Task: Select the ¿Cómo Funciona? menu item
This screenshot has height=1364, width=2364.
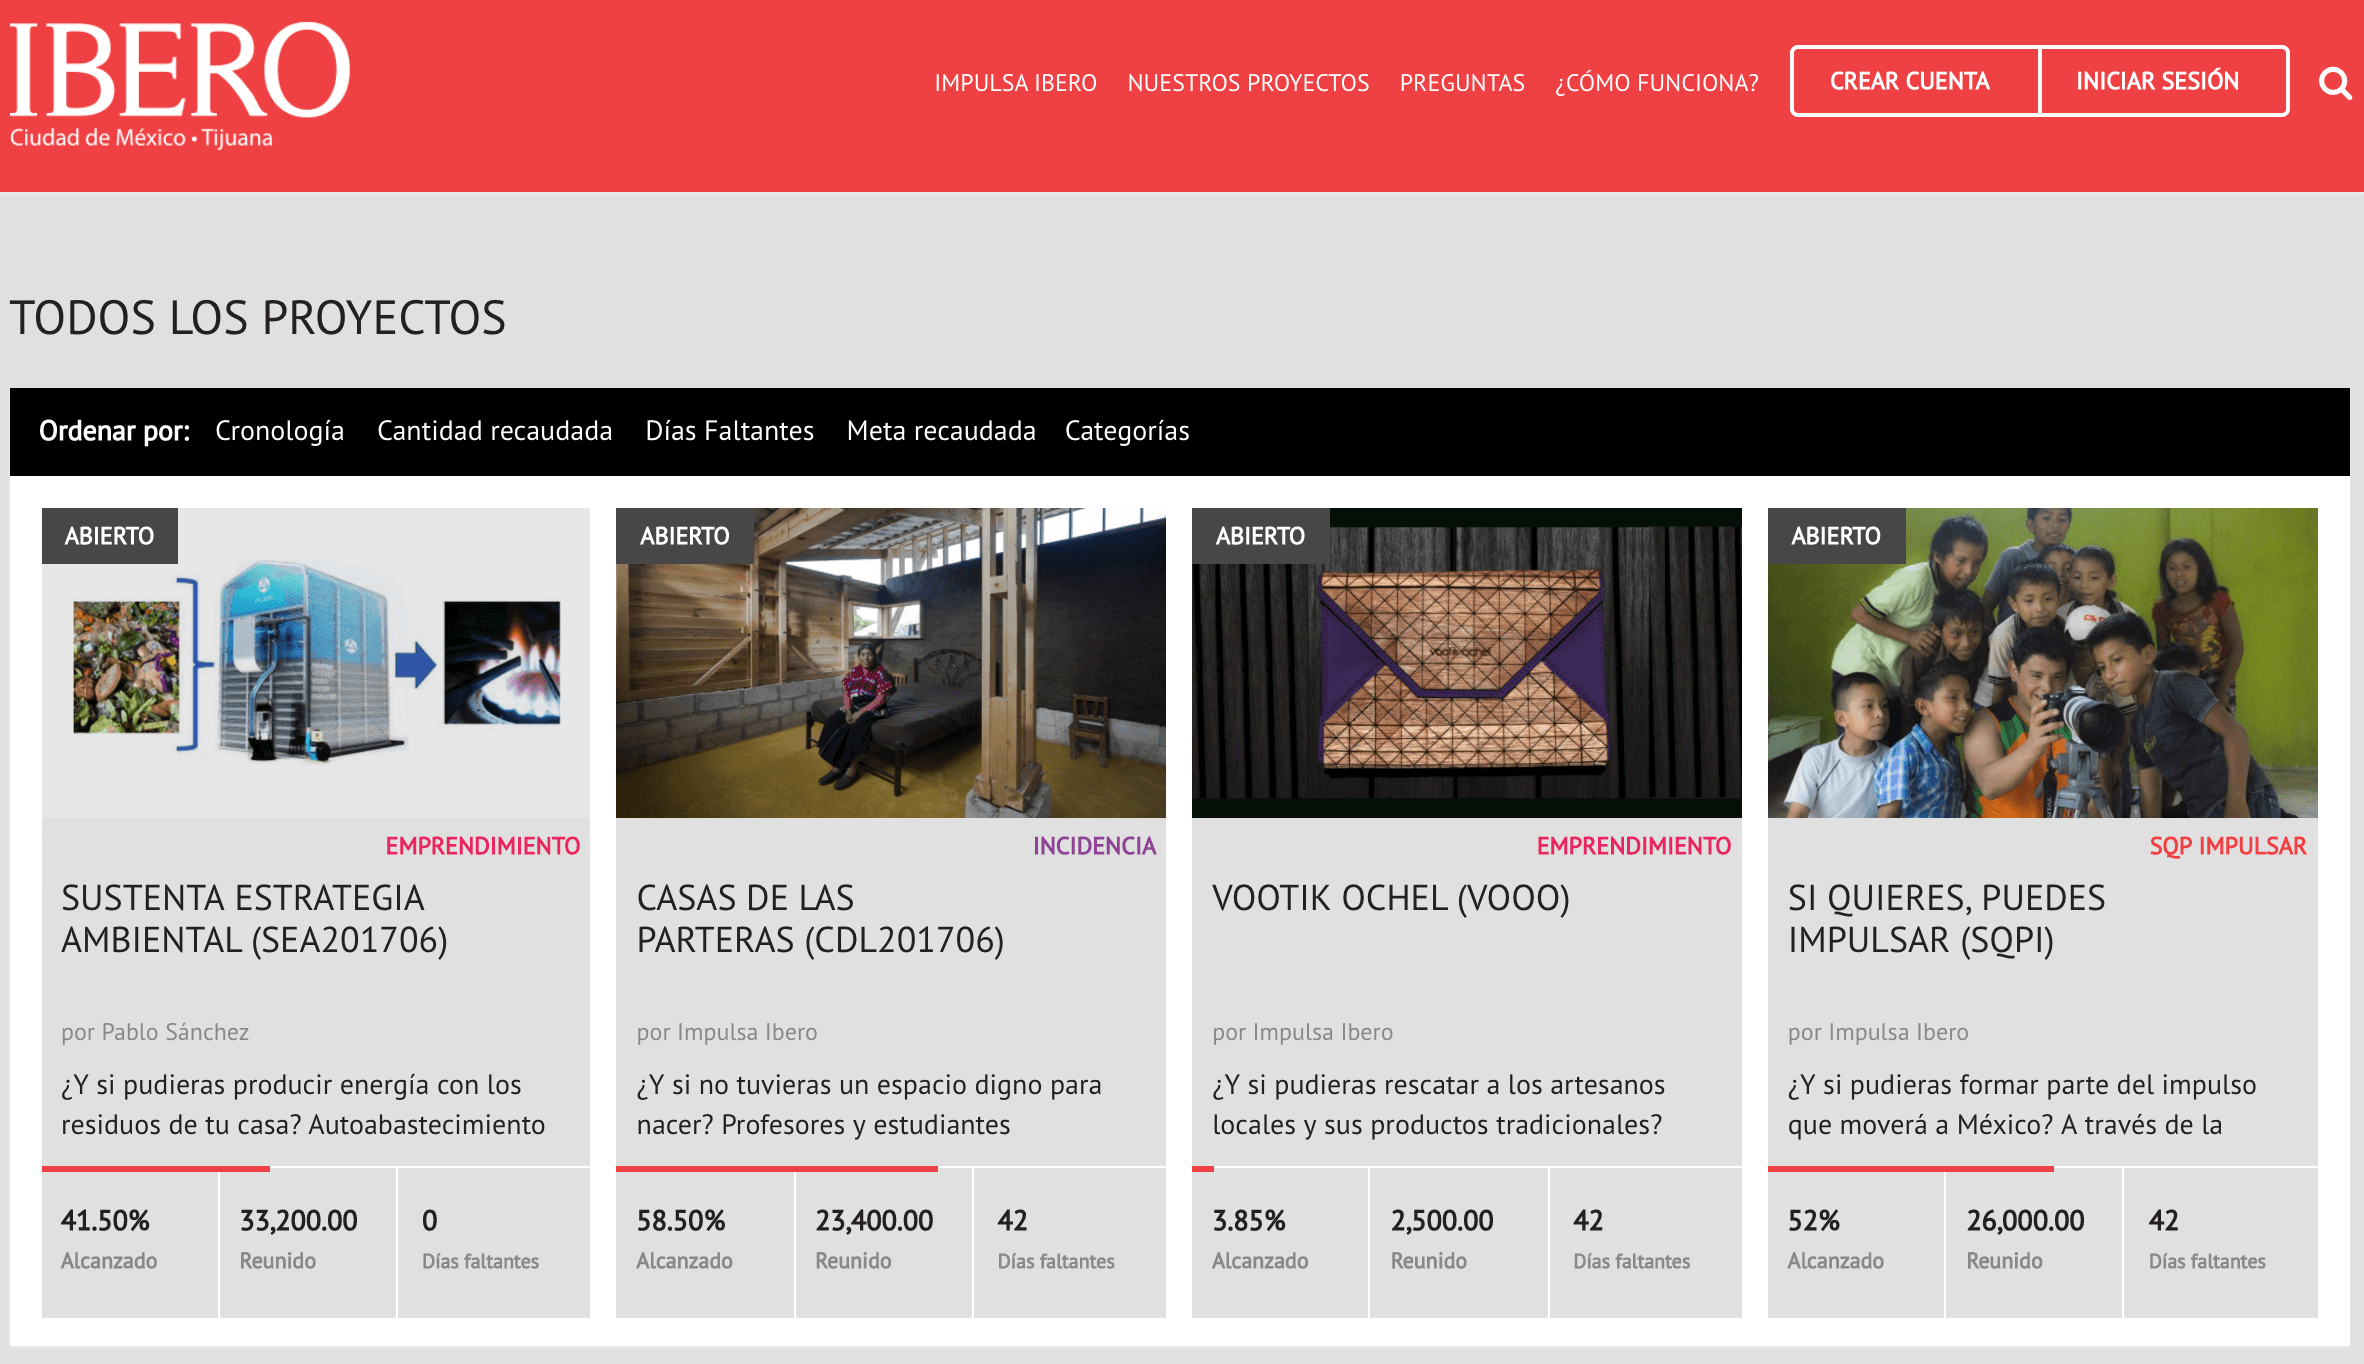Action: pos(1656,83)
